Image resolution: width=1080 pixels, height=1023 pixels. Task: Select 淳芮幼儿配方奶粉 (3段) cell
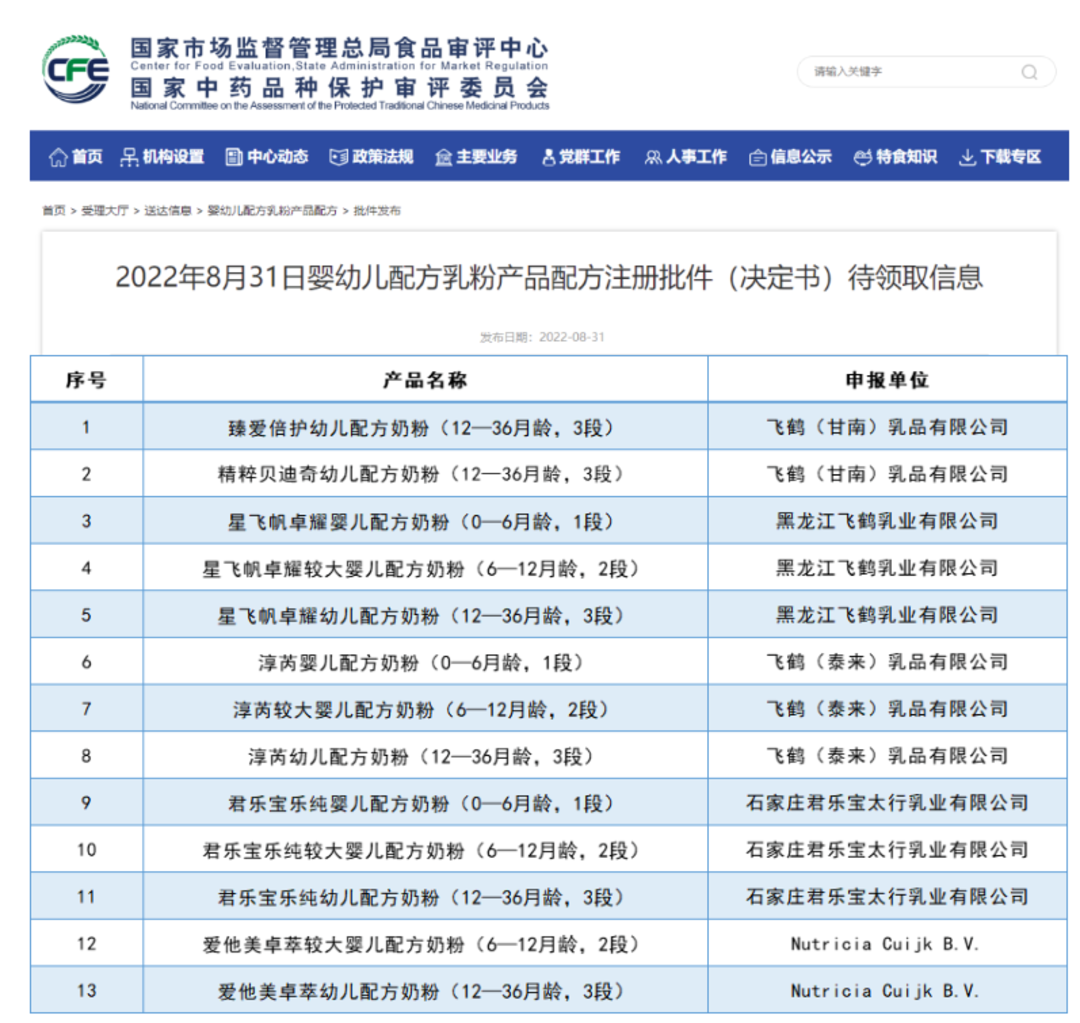425,756
